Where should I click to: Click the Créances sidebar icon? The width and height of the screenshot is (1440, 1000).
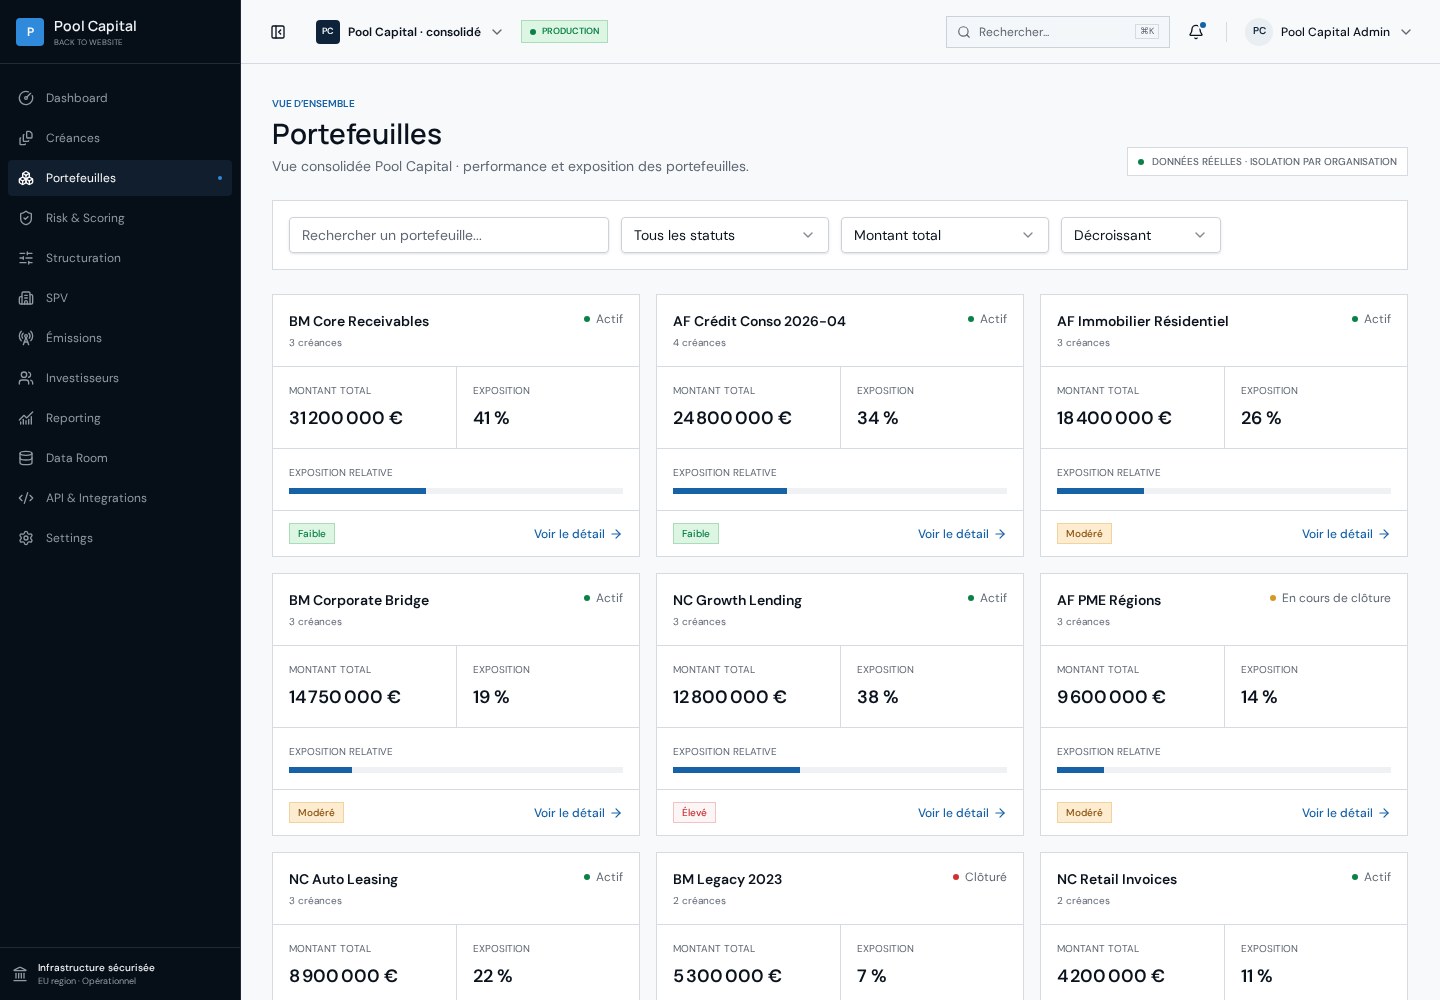click(x=26, y=138)
